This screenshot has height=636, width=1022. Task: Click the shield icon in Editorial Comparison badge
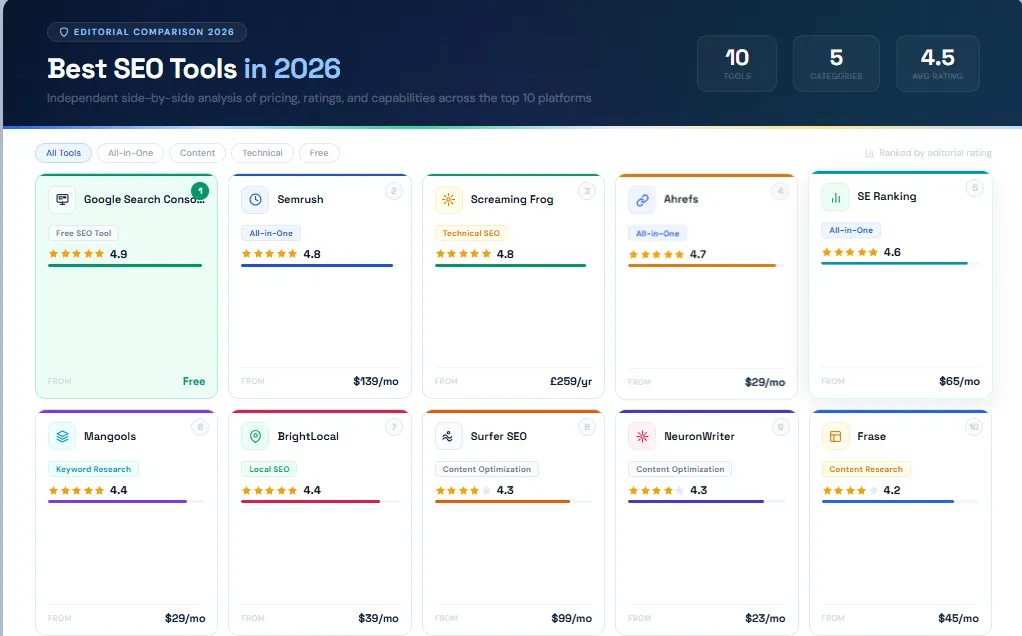[64, 32]
